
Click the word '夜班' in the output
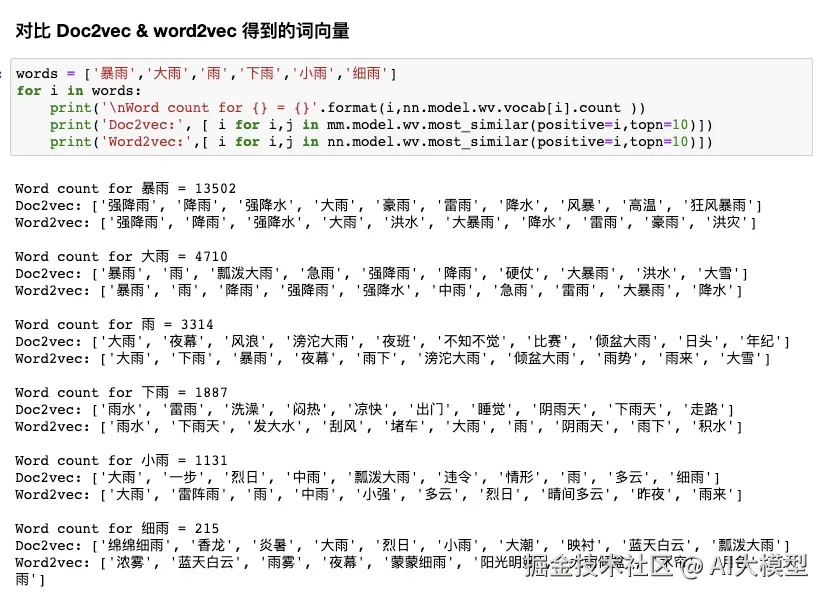click(x=396, y=341)
